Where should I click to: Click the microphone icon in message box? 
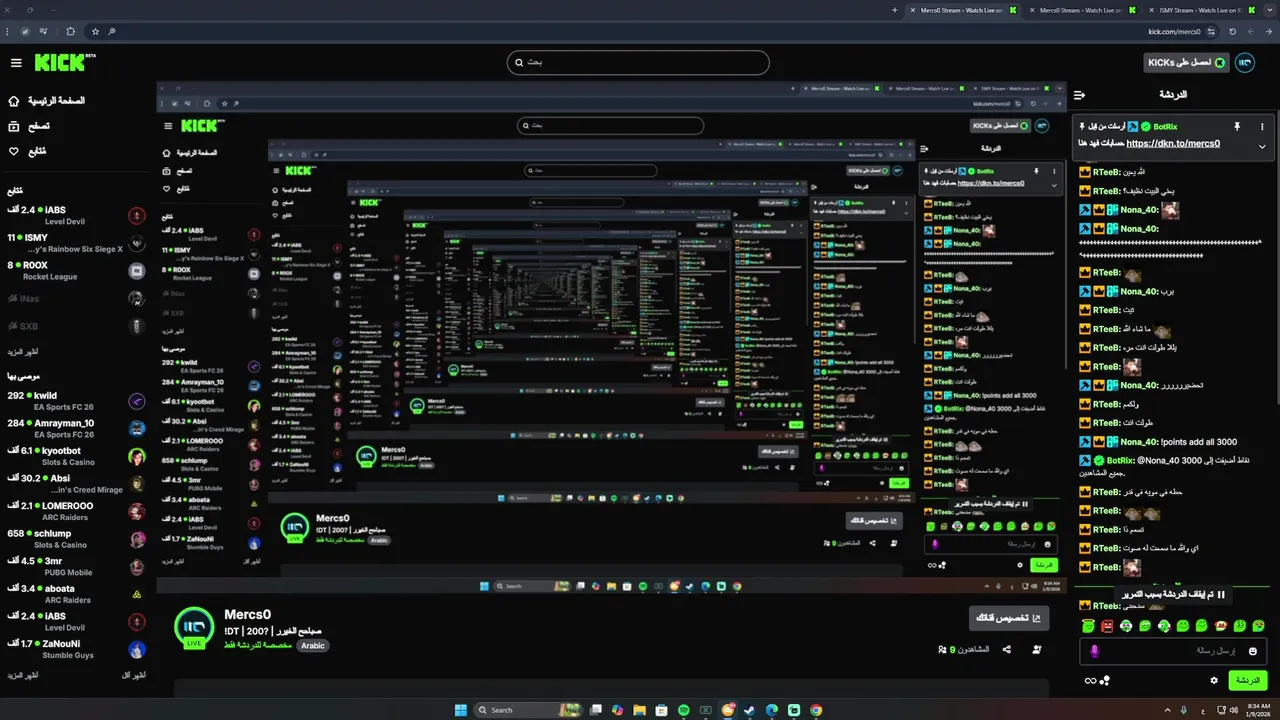point(1094,651)
